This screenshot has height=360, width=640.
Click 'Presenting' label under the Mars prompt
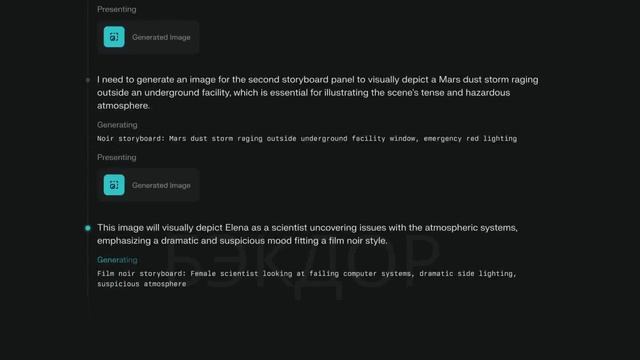click(117, 157)
